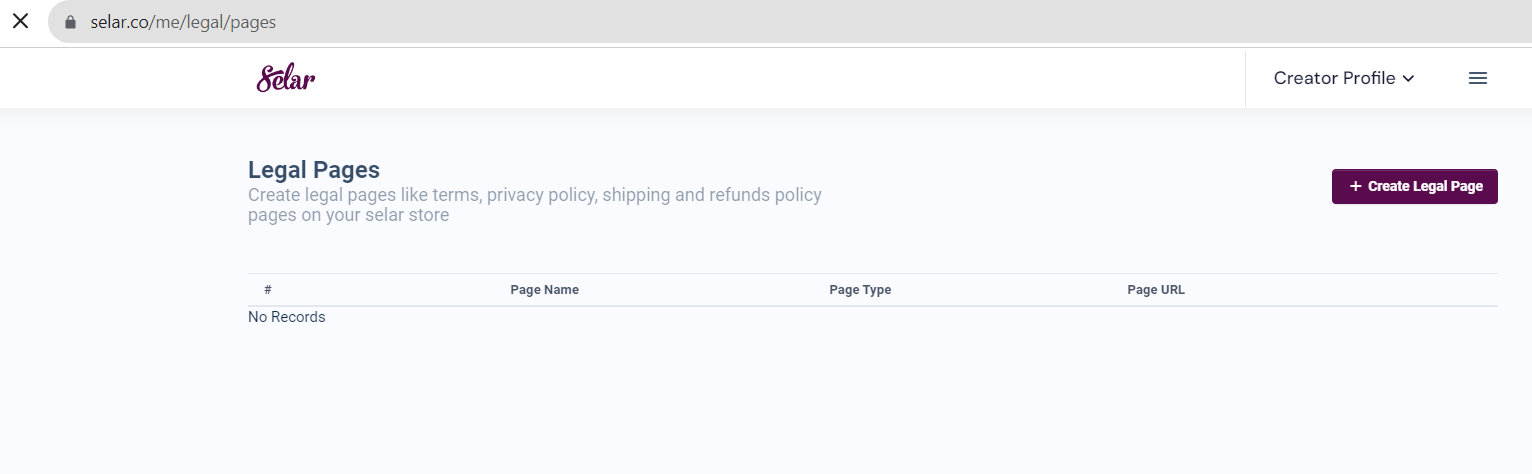Screen dimensions: 1532x474
Task: Select the Page Type column header
Action: (860, 290)
